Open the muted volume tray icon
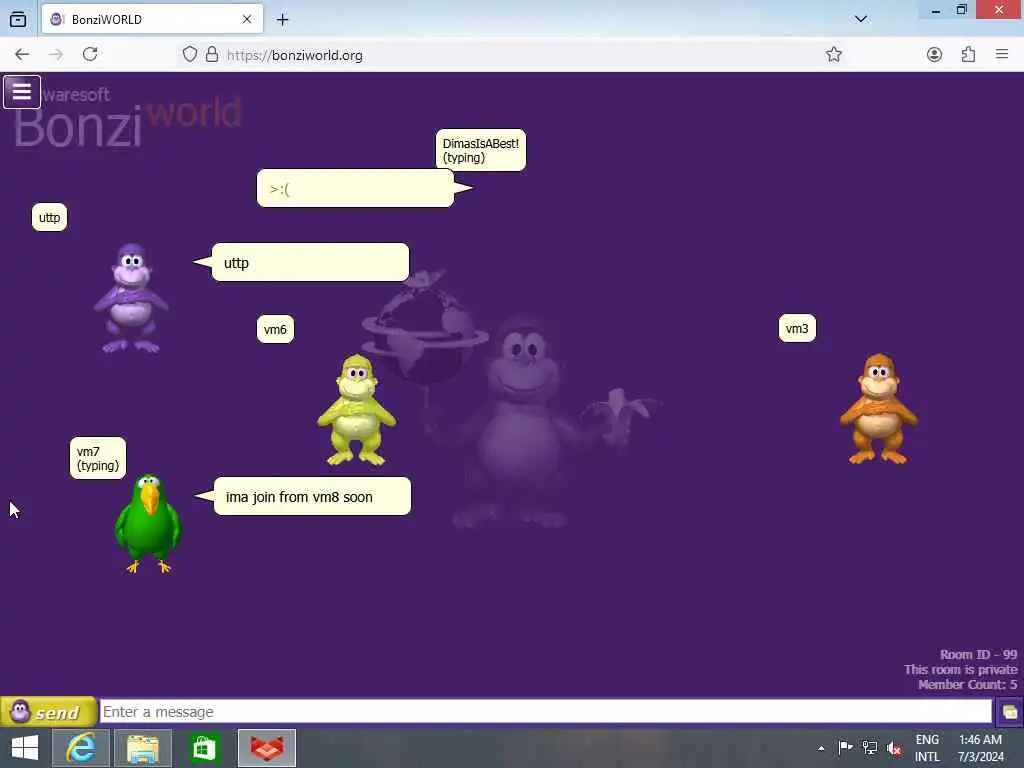1024x768 pixels. pos(894,748)
